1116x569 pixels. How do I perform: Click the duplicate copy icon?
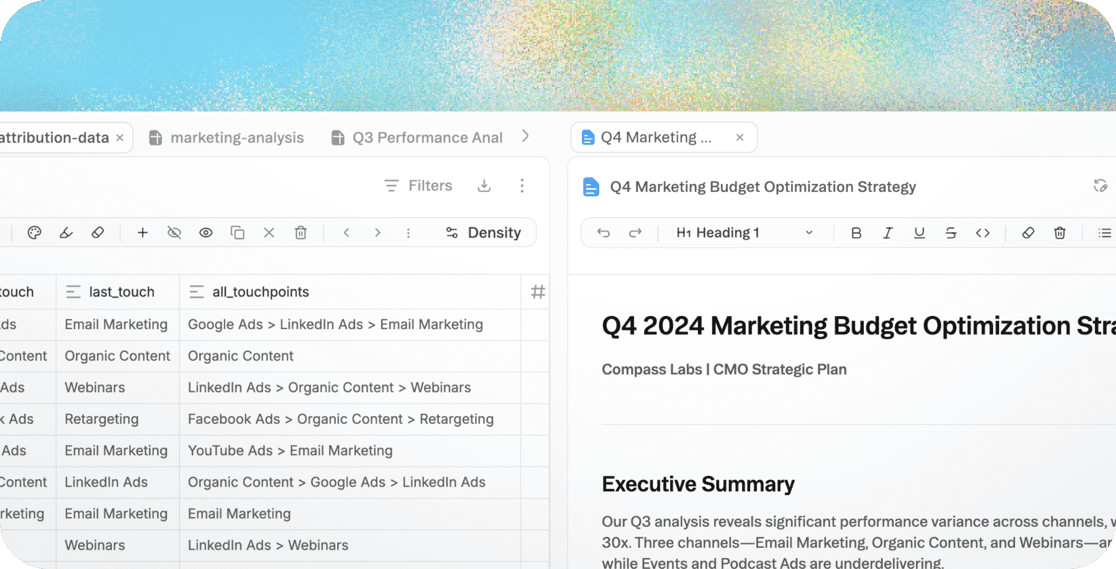pos(238,233)
